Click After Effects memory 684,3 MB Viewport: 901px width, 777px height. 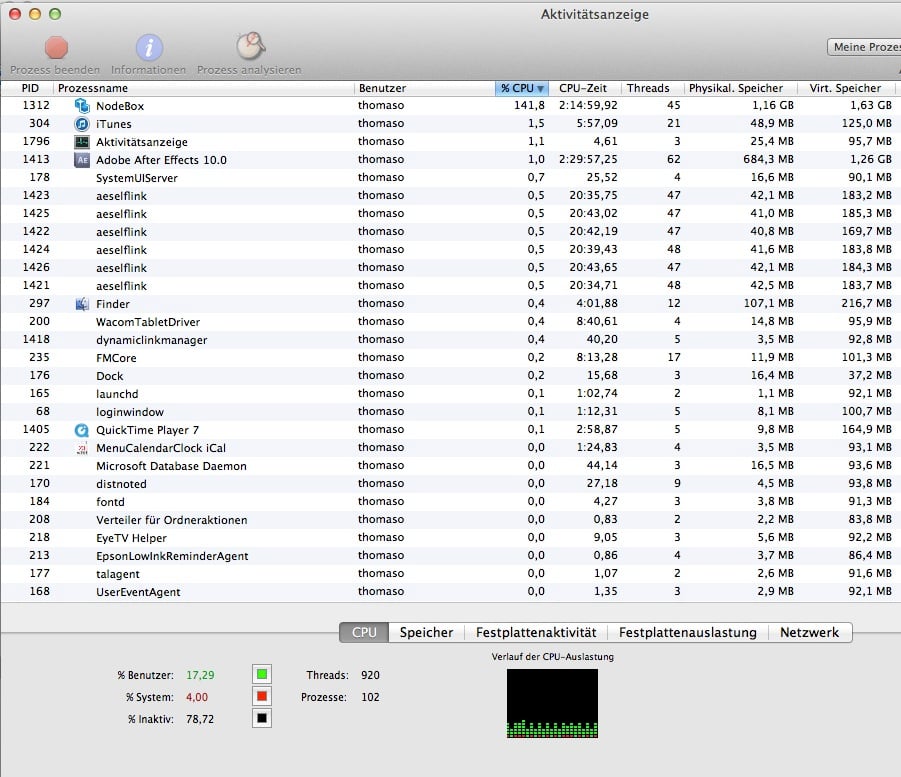(768, 159)
